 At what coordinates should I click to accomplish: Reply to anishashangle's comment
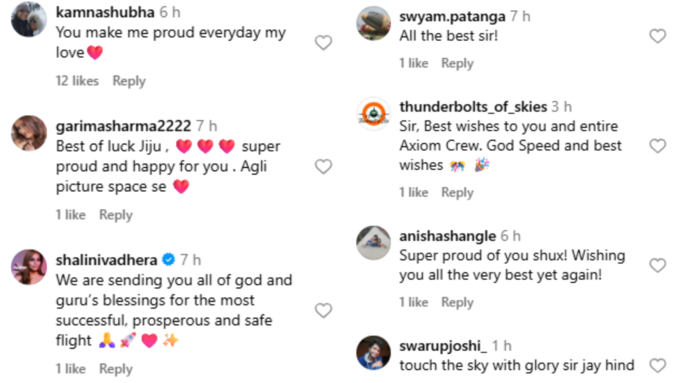pyautogui.click(x=457, y=302)
